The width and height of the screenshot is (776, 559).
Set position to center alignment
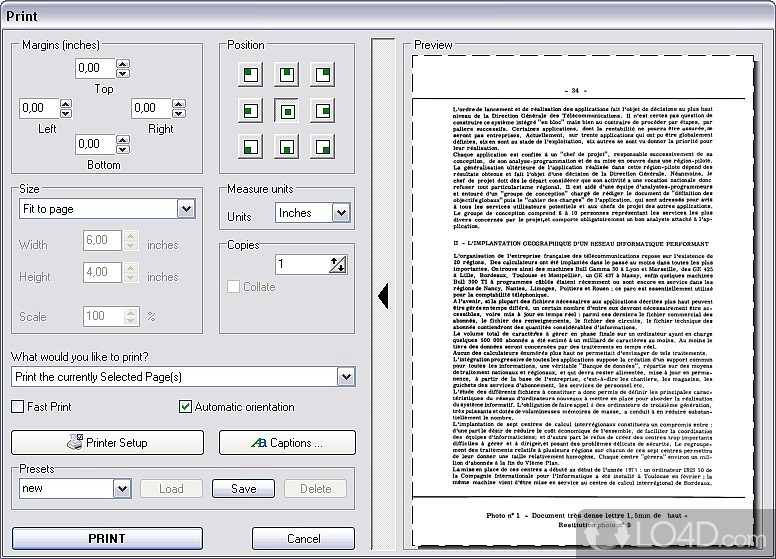click(x=287, y=111)
